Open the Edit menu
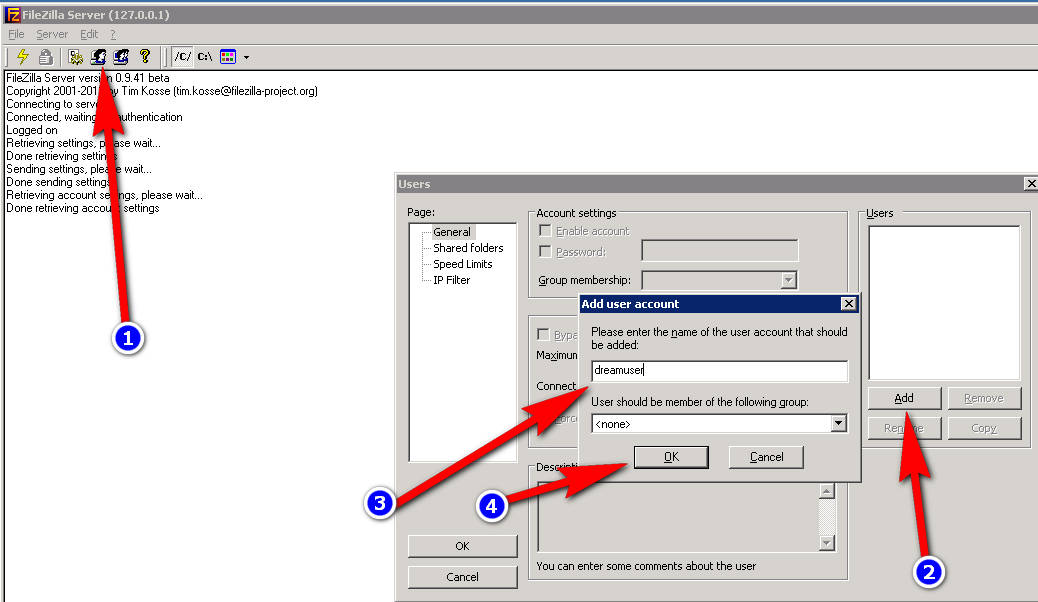The image size is (1038, 602). click(89, 34)
